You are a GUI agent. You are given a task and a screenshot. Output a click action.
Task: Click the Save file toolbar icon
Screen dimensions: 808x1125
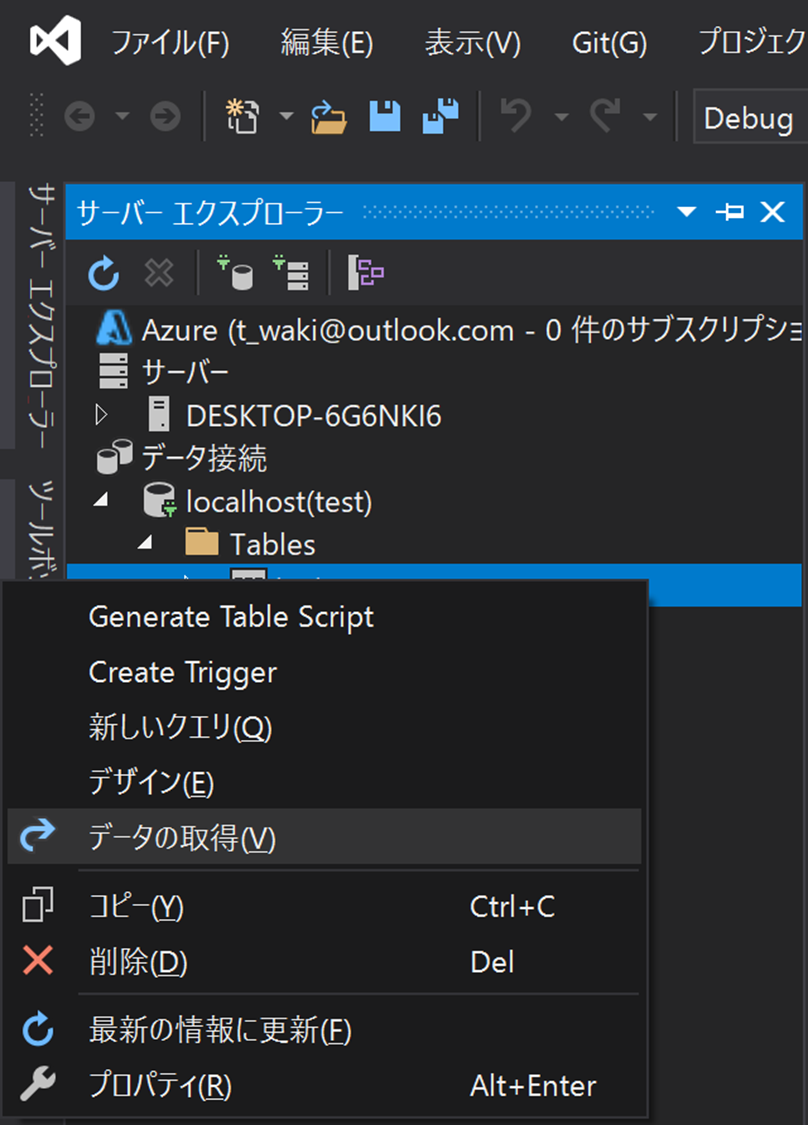[385, 116]
